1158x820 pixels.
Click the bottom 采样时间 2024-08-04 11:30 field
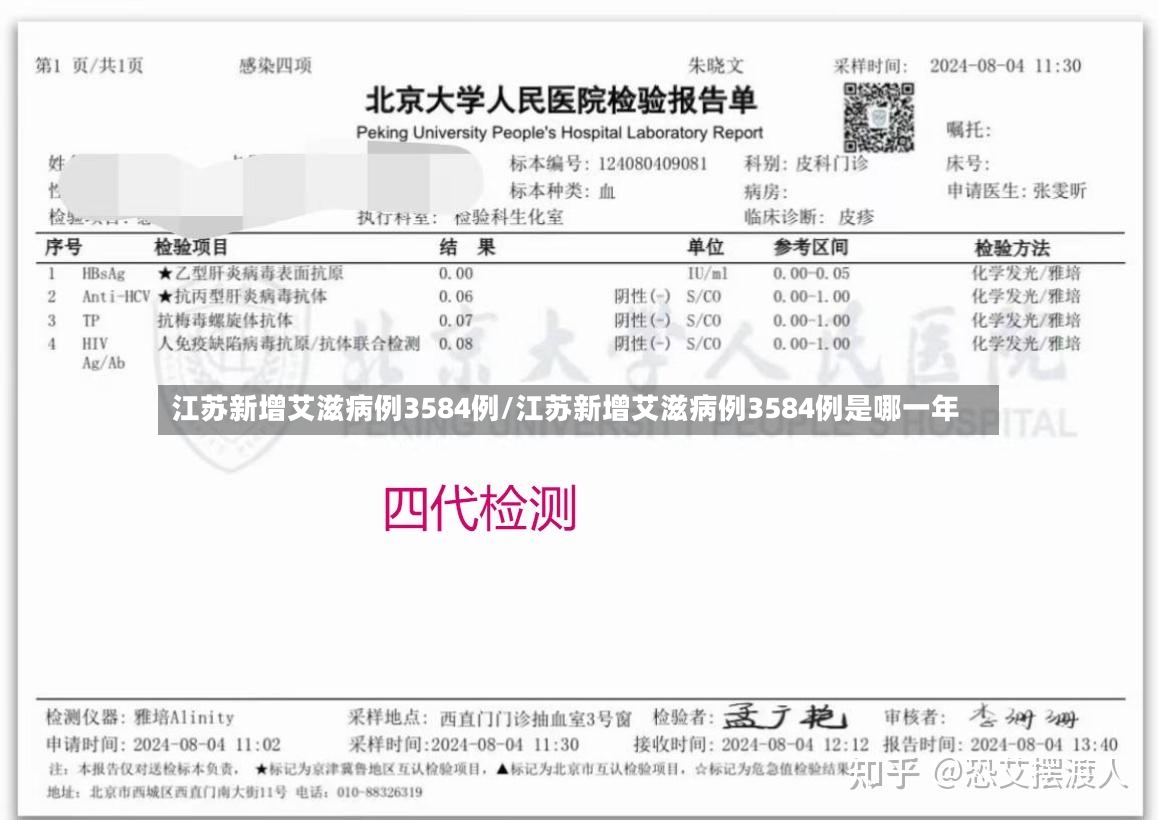click(x=463, y=745)
